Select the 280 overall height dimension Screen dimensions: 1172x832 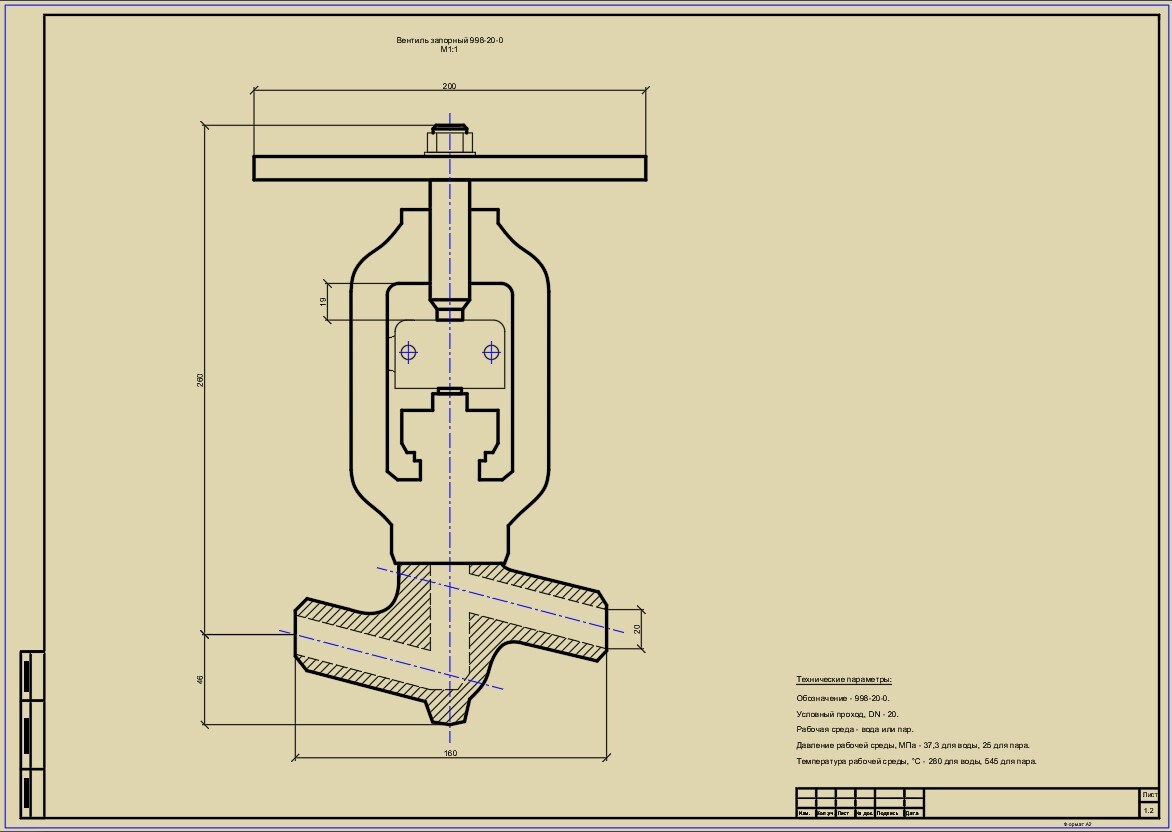point(200,379)
